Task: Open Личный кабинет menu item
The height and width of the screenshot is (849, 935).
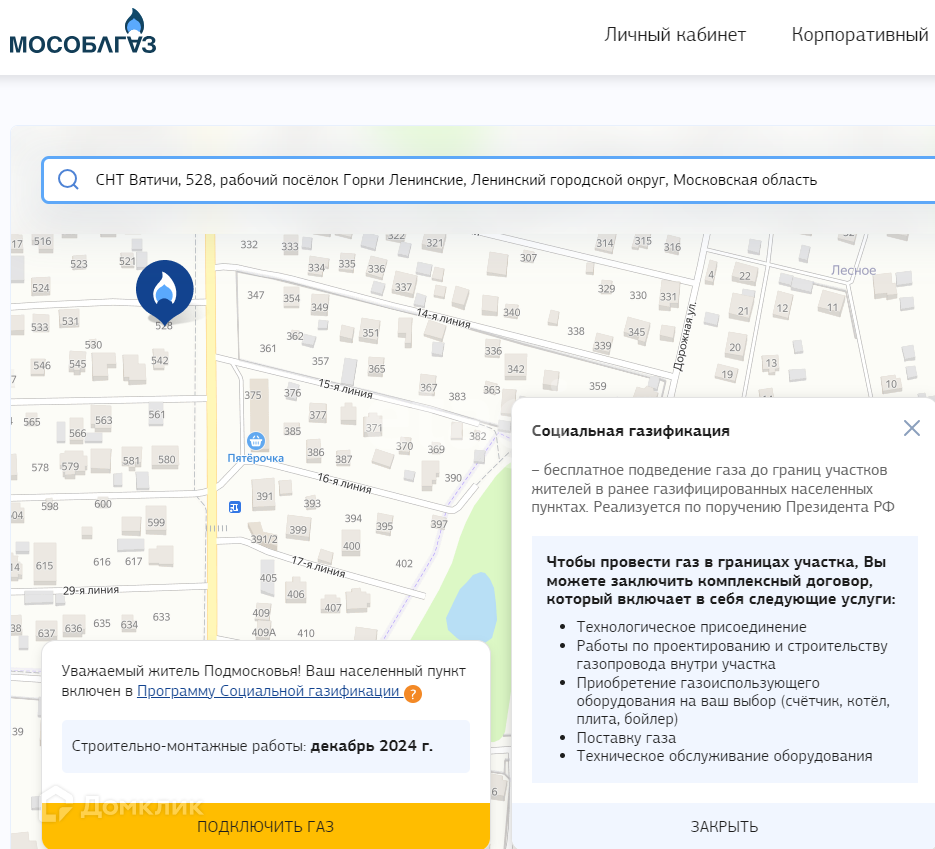Action: (x=675, y=35)
